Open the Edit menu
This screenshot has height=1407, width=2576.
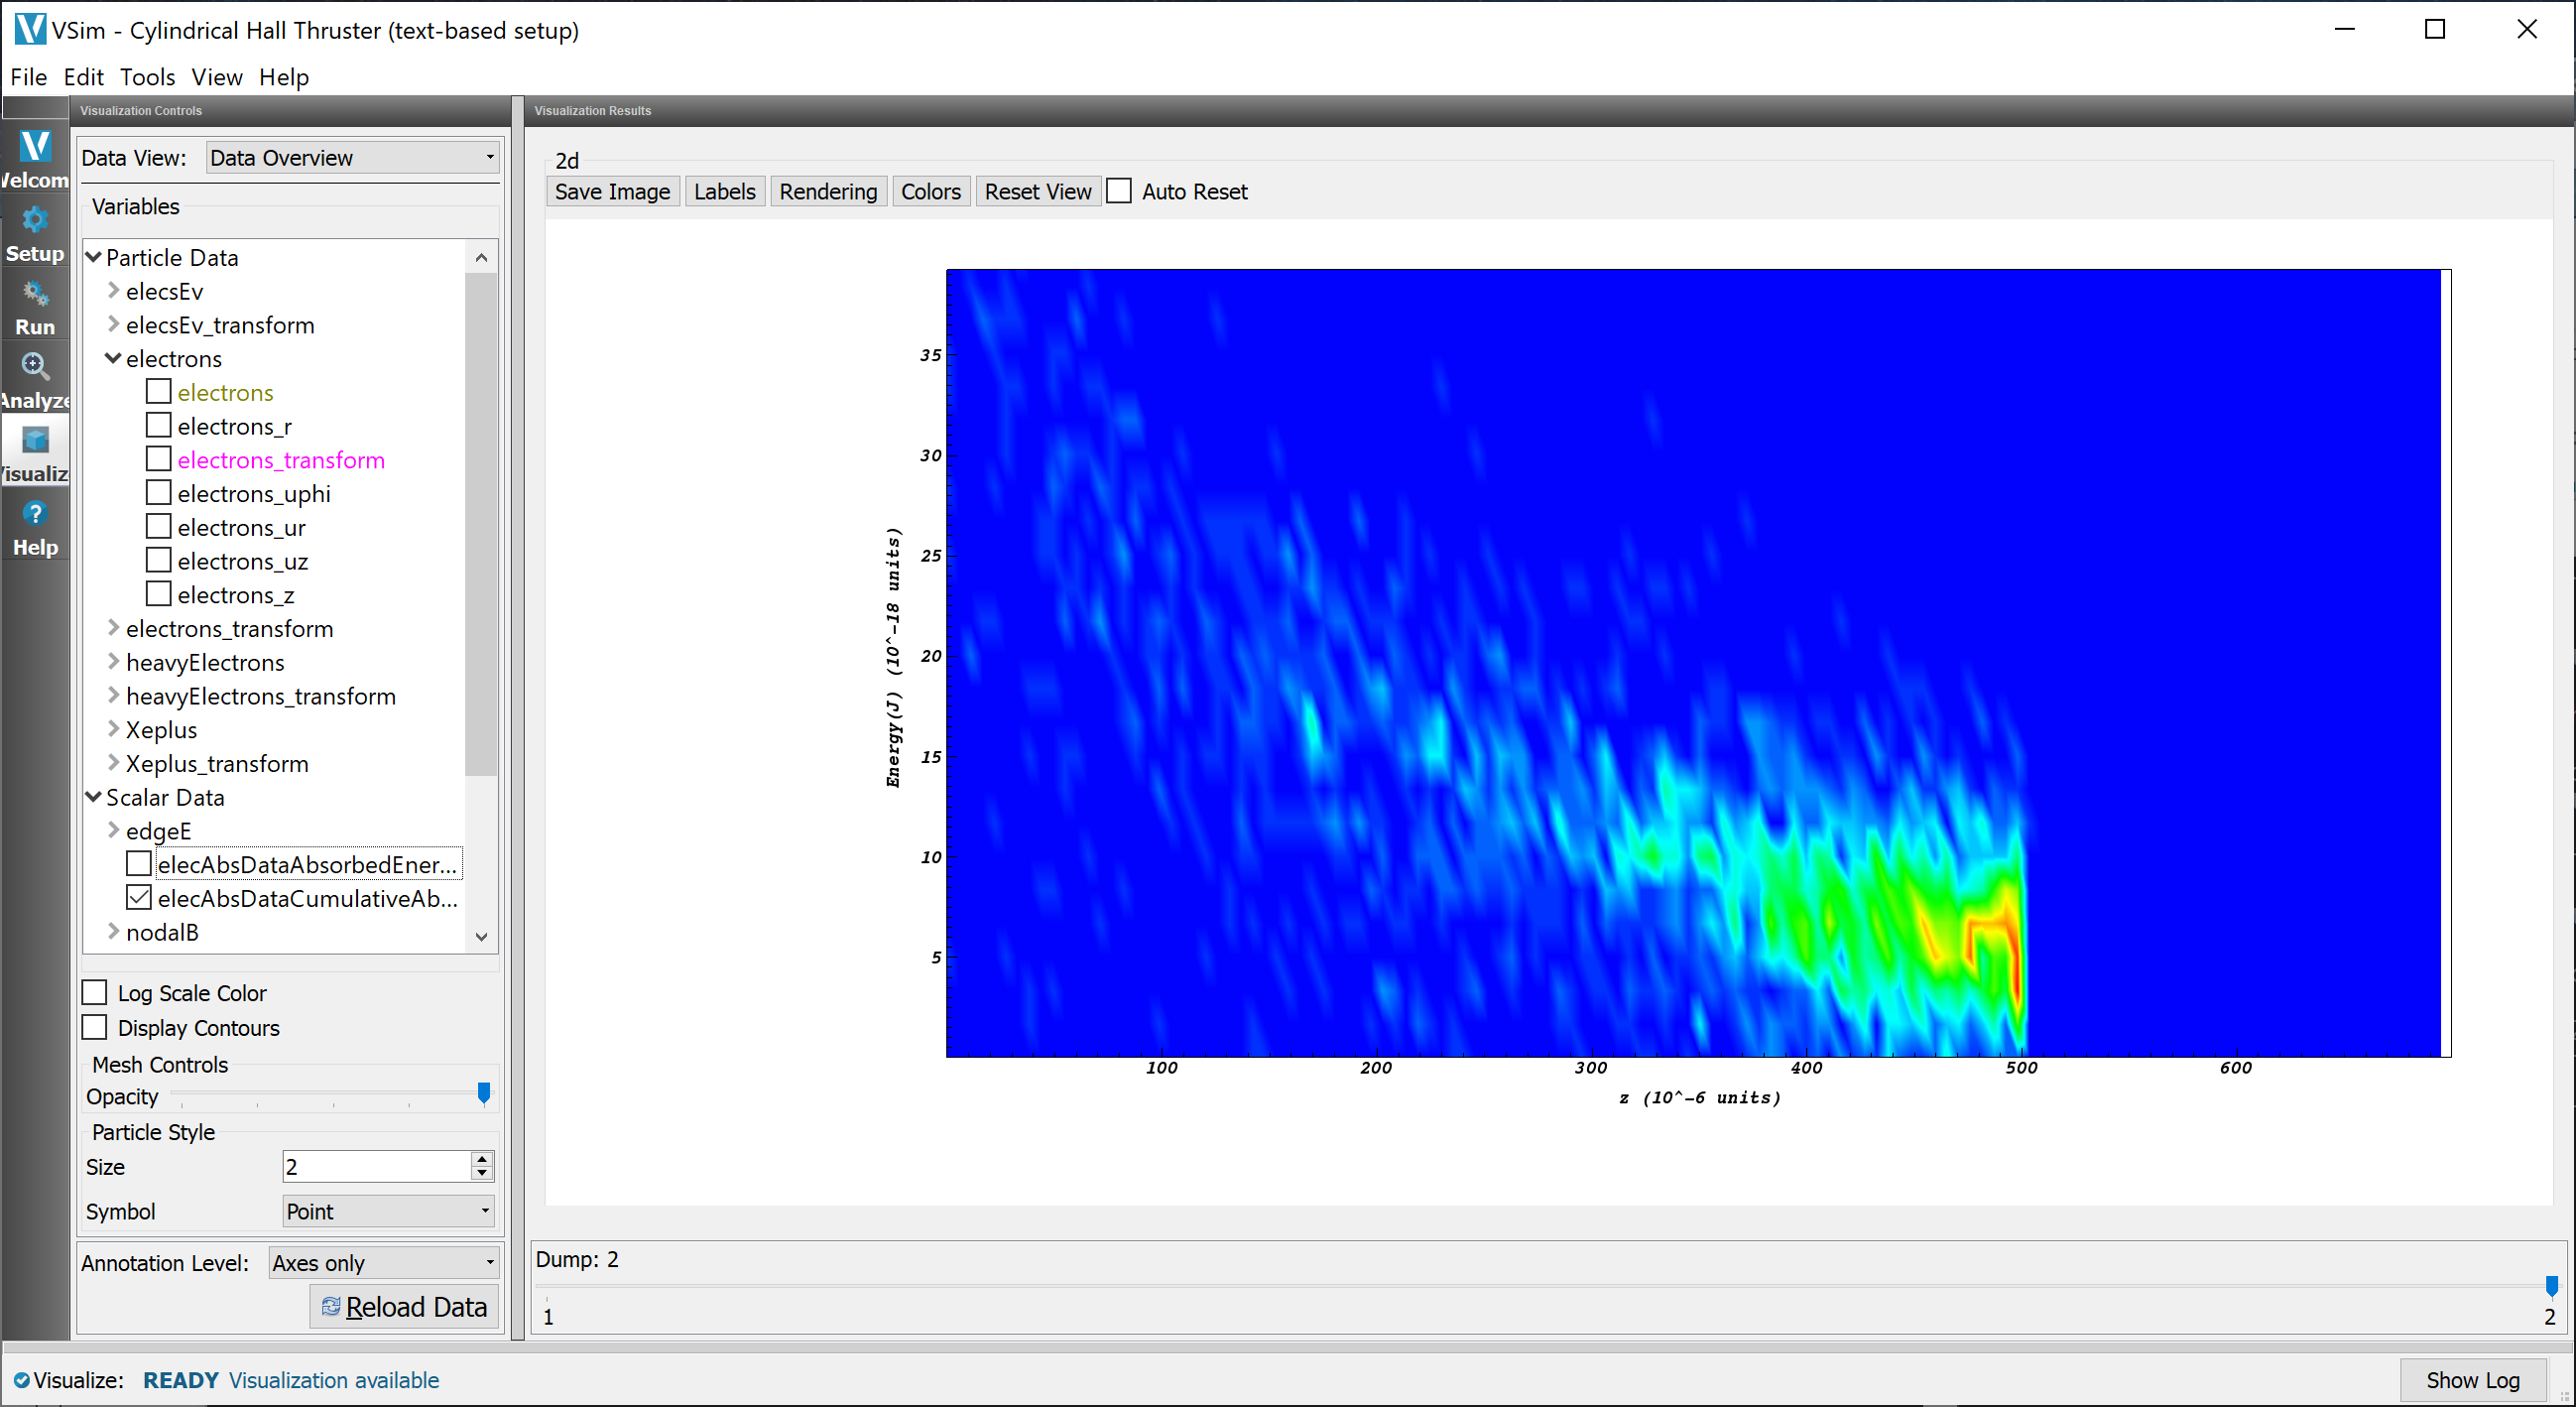click(83, 77)
